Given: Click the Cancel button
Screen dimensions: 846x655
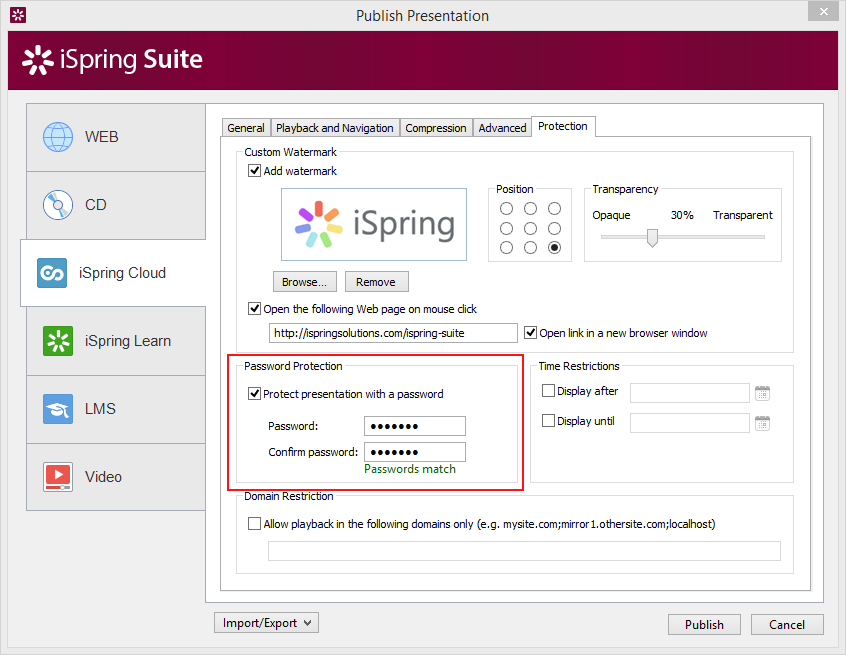Looking at the screenshot, I should [x=787, y=624].
